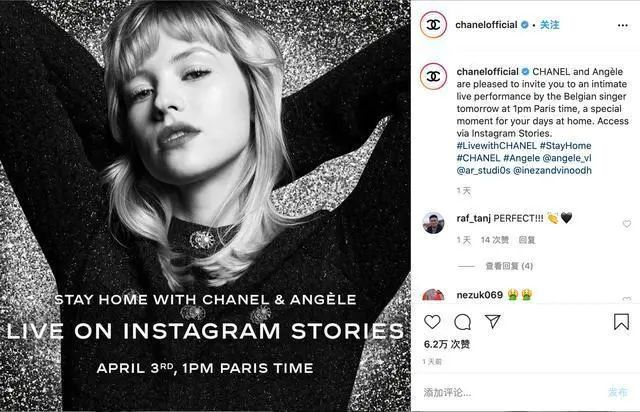This screenshot has width=640, height=412.
Task: Open raf_tanj's profile picture
Action: [433, 223]
